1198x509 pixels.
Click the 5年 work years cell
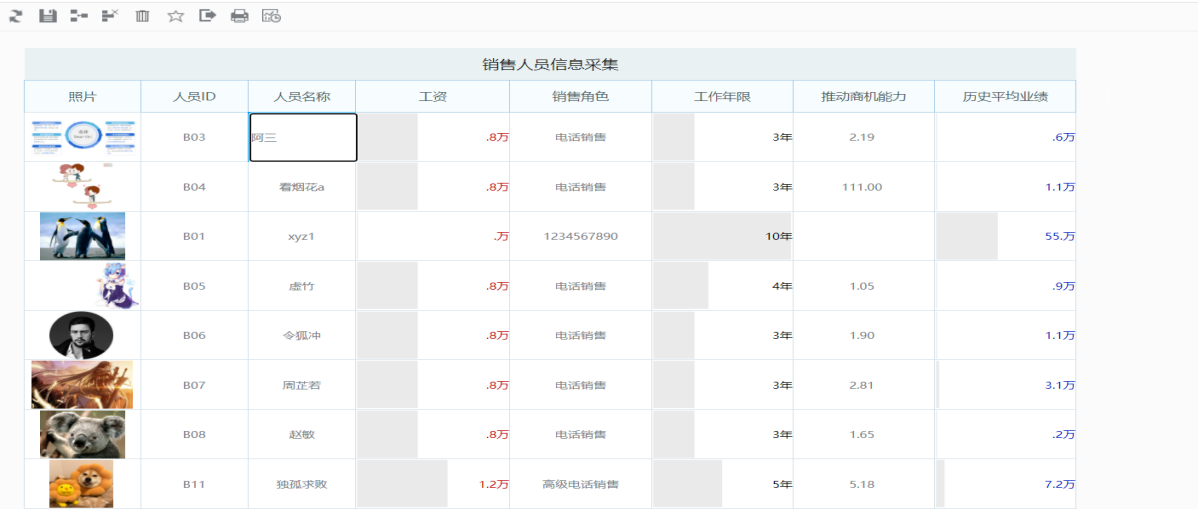click(722, 485)
